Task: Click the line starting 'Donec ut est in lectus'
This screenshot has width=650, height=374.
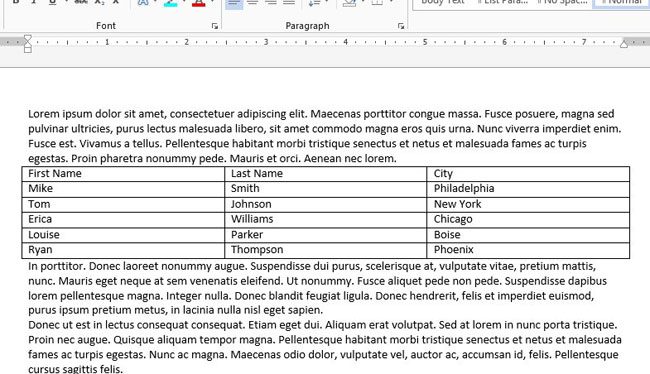Action: [x=323, y=325]
